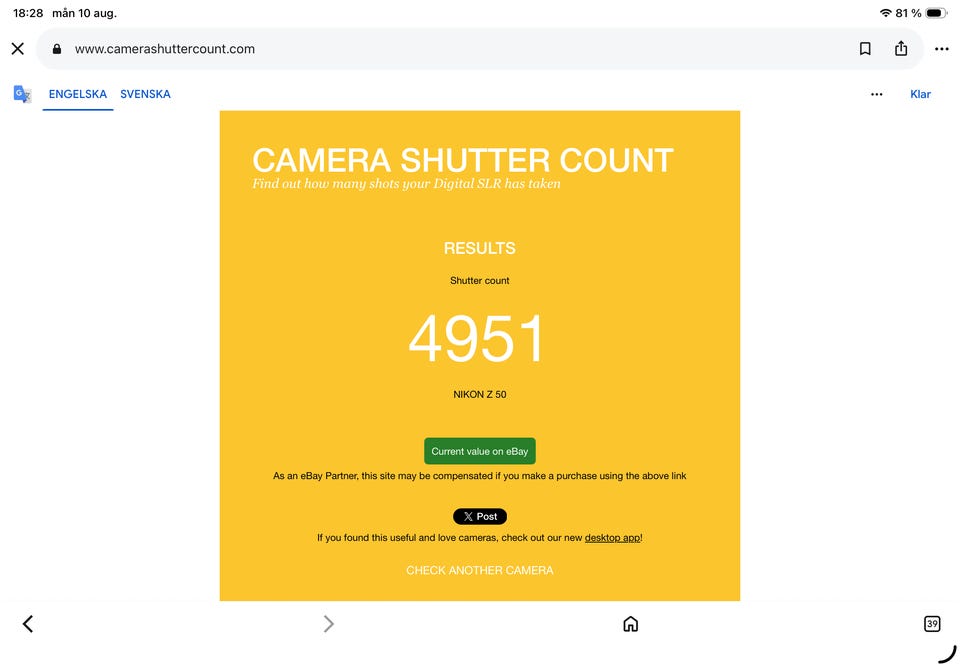Tap the Wi-Fi icon in status bar
Screen dimensions: 960x667
(x=885, y=13)
